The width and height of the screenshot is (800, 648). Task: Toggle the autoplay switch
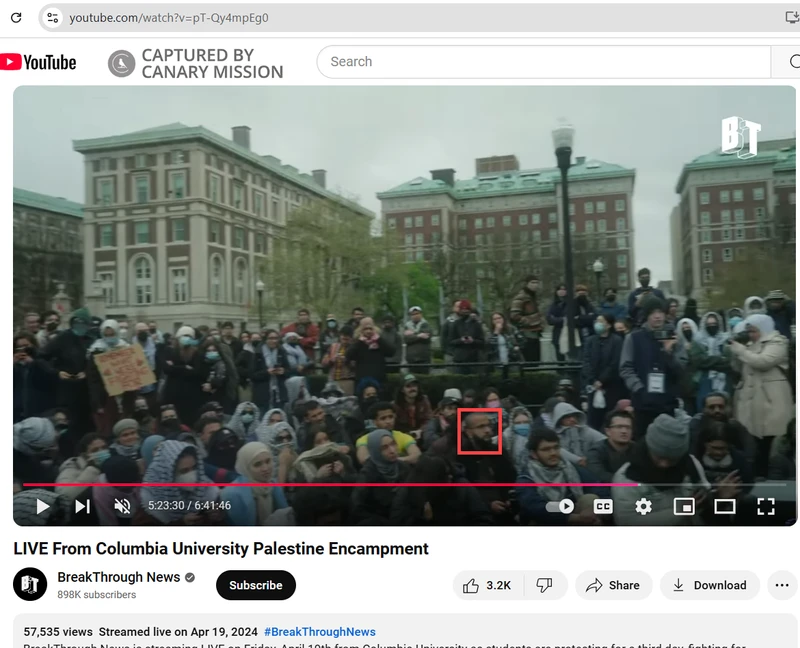[560, 506]
